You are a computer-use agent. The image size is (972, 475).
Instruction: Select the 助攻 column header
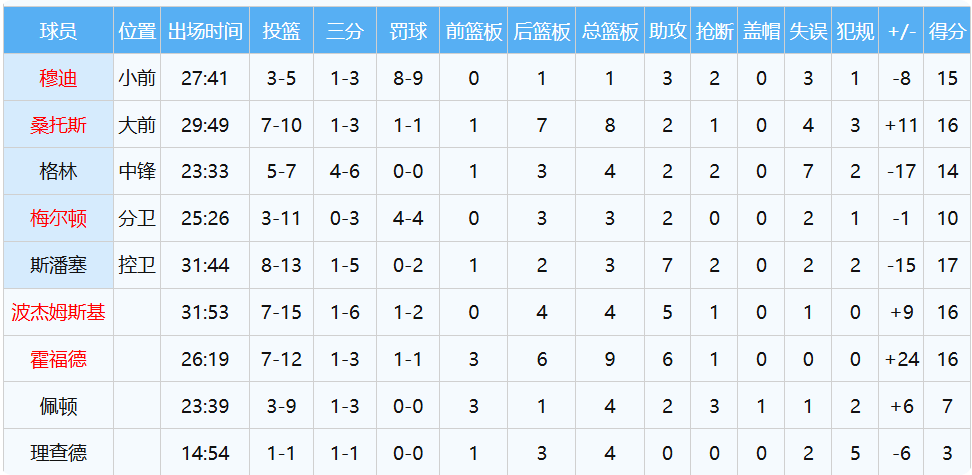pos(667,32)
